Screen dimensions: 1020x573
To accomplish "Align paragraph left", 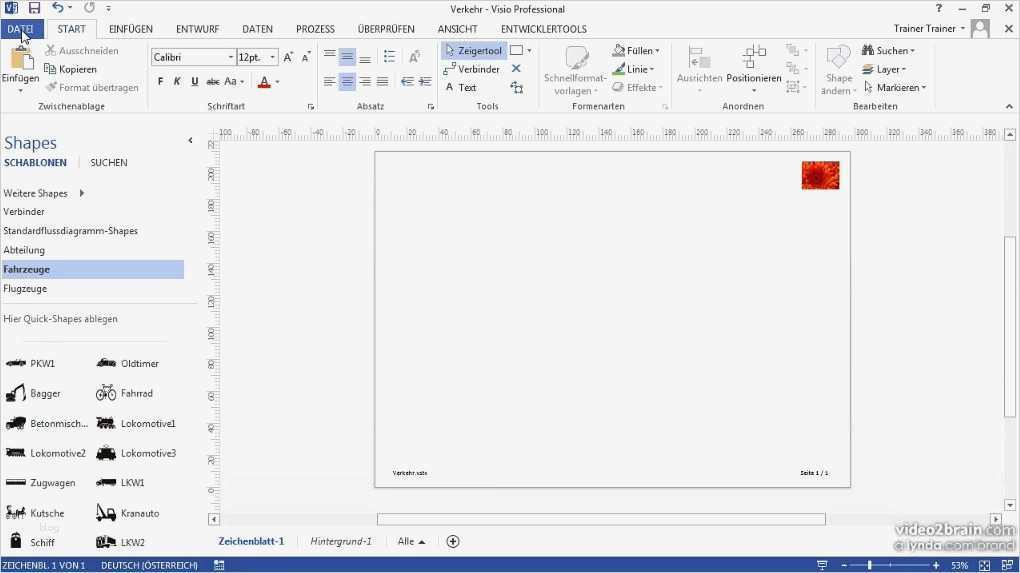I will (330, 82).
